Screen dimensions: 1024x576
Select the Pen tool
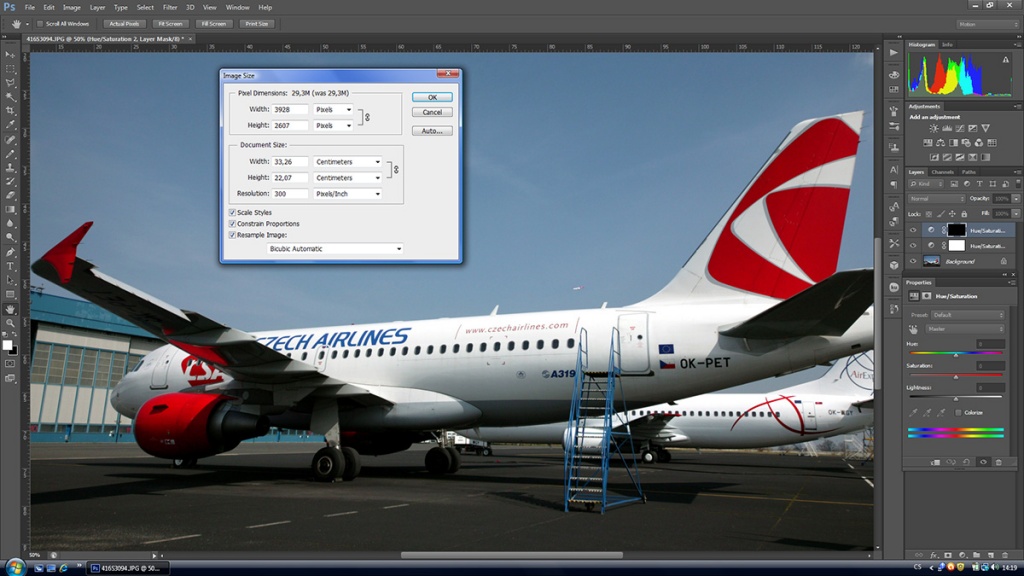(x=10, y=252)
